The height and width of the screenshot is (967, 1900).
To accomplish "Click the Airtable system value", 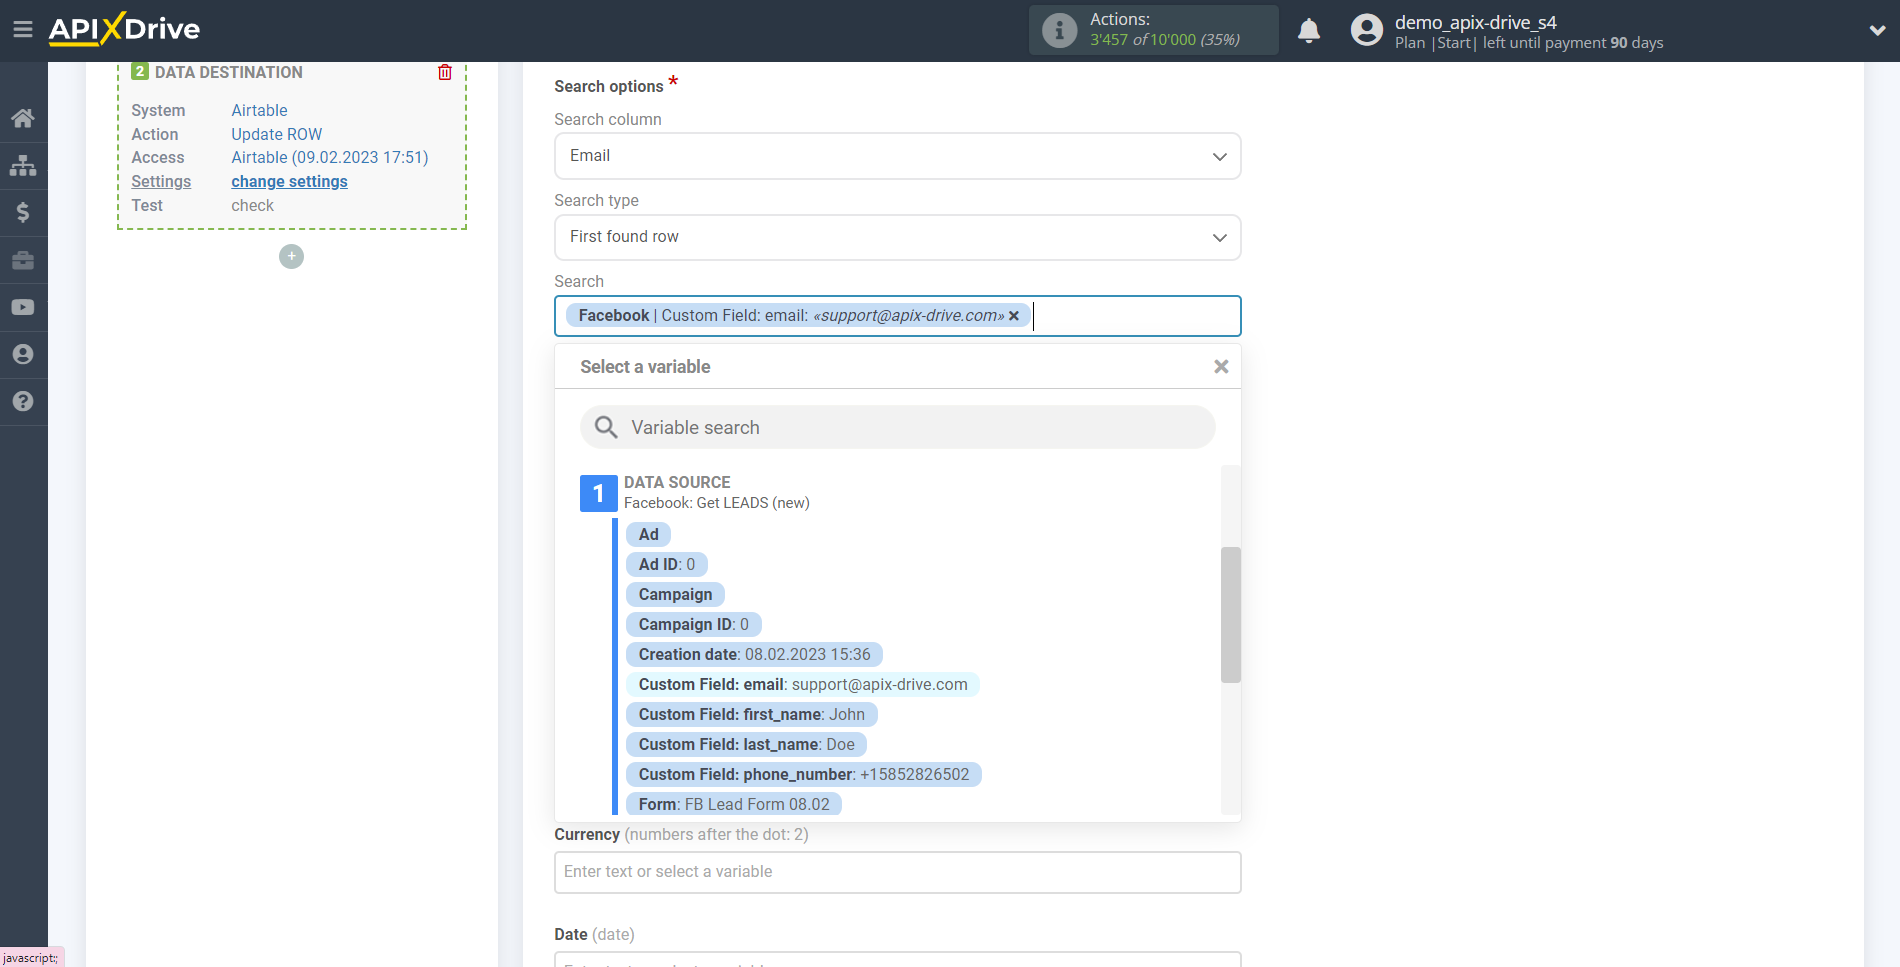I will 259,110.
